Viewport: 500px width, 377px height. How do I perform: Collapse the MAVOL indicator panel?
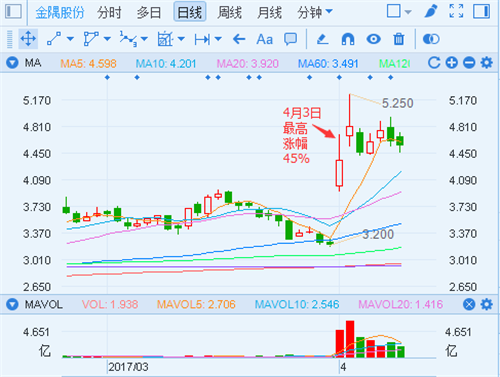(12, 304)
